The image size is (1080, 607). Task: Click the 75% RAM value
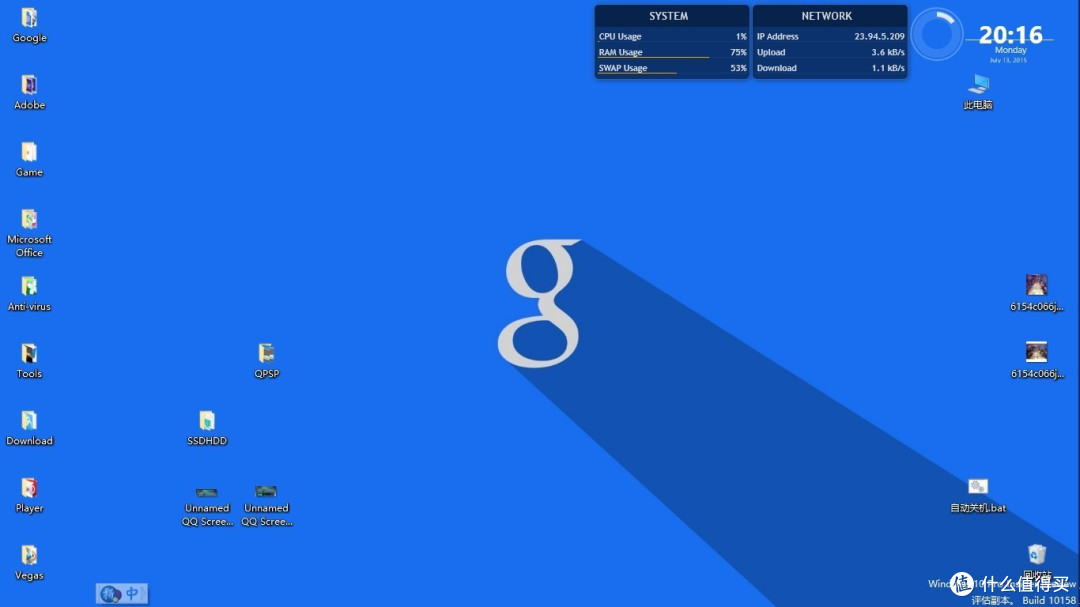tap(738, 52)
